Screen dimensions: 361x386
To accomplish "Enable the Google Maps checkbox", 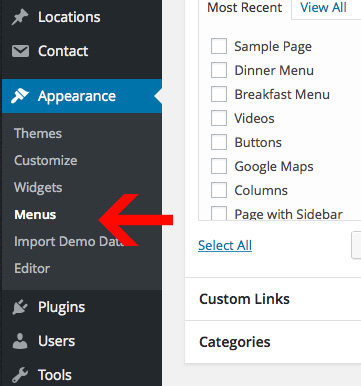I will [219, 166].
